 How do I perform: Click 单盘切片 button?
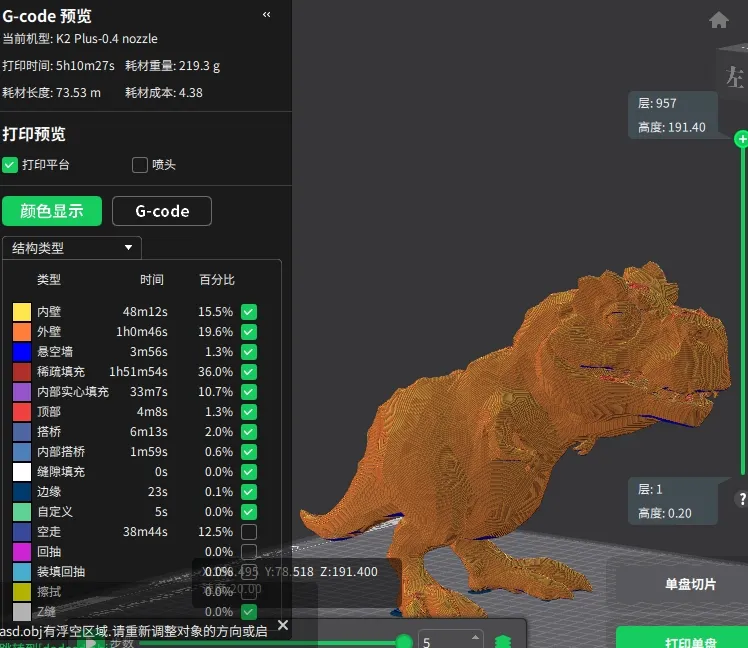(690, 584)
